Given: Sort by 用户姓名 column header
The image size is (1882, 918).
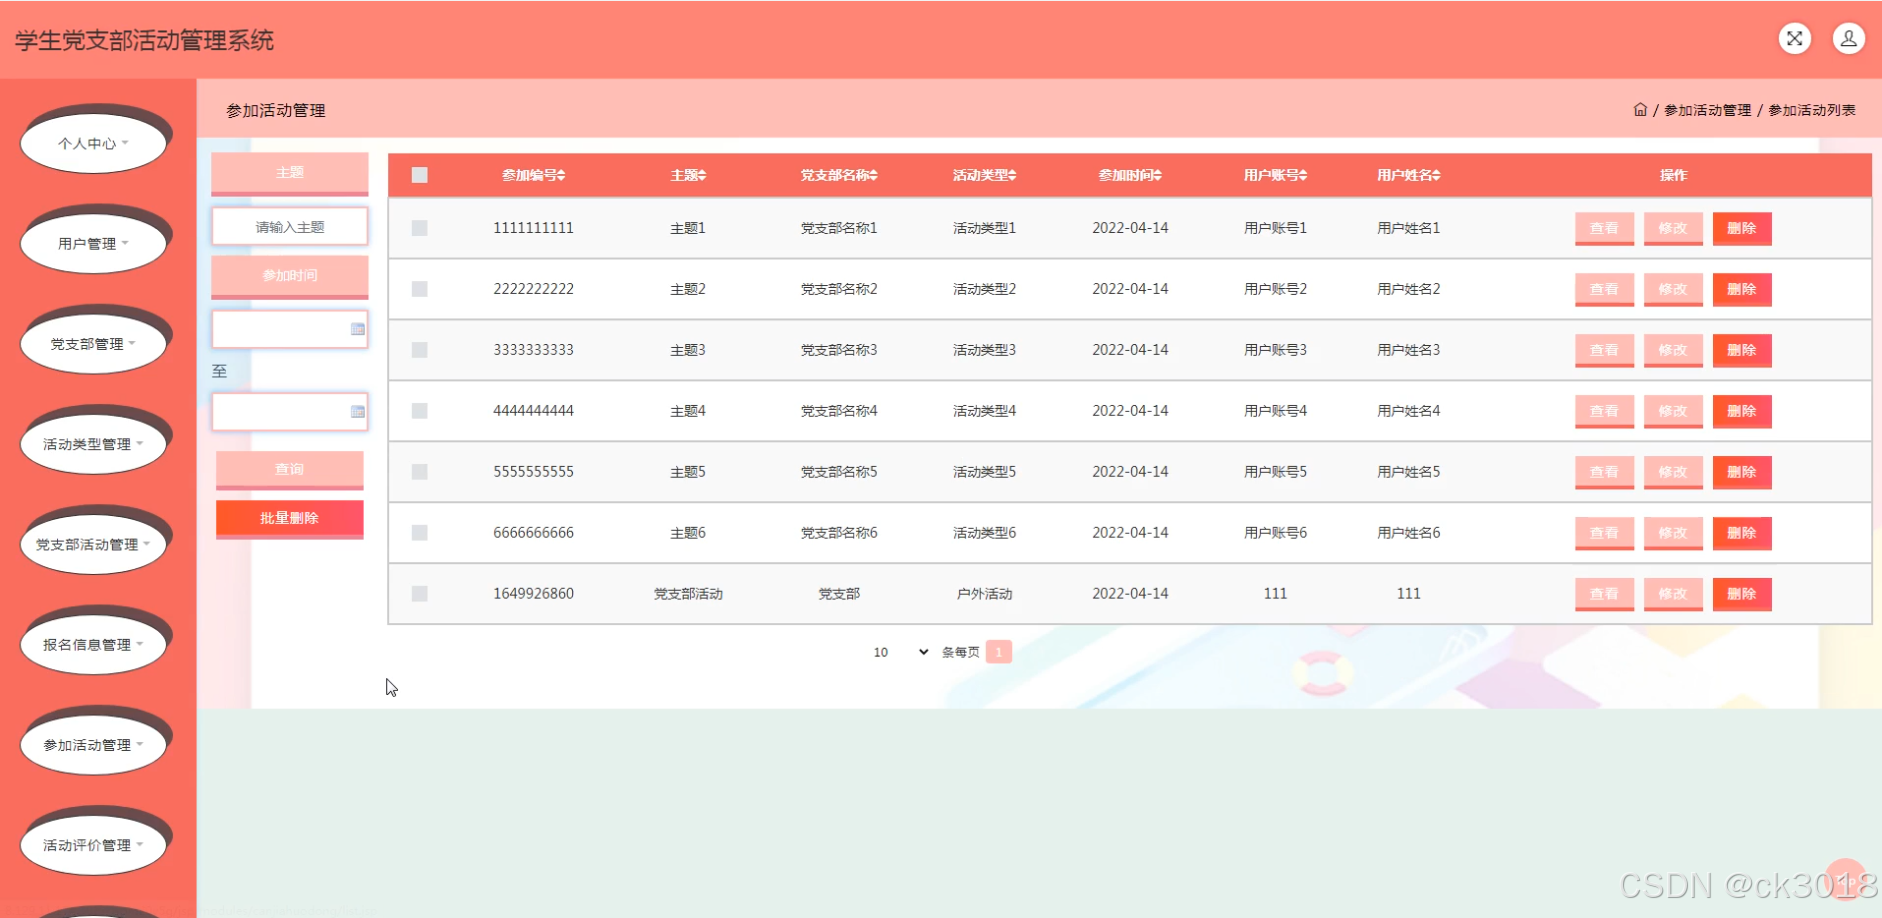Looking at the screenshot, I should point(1409,175).
